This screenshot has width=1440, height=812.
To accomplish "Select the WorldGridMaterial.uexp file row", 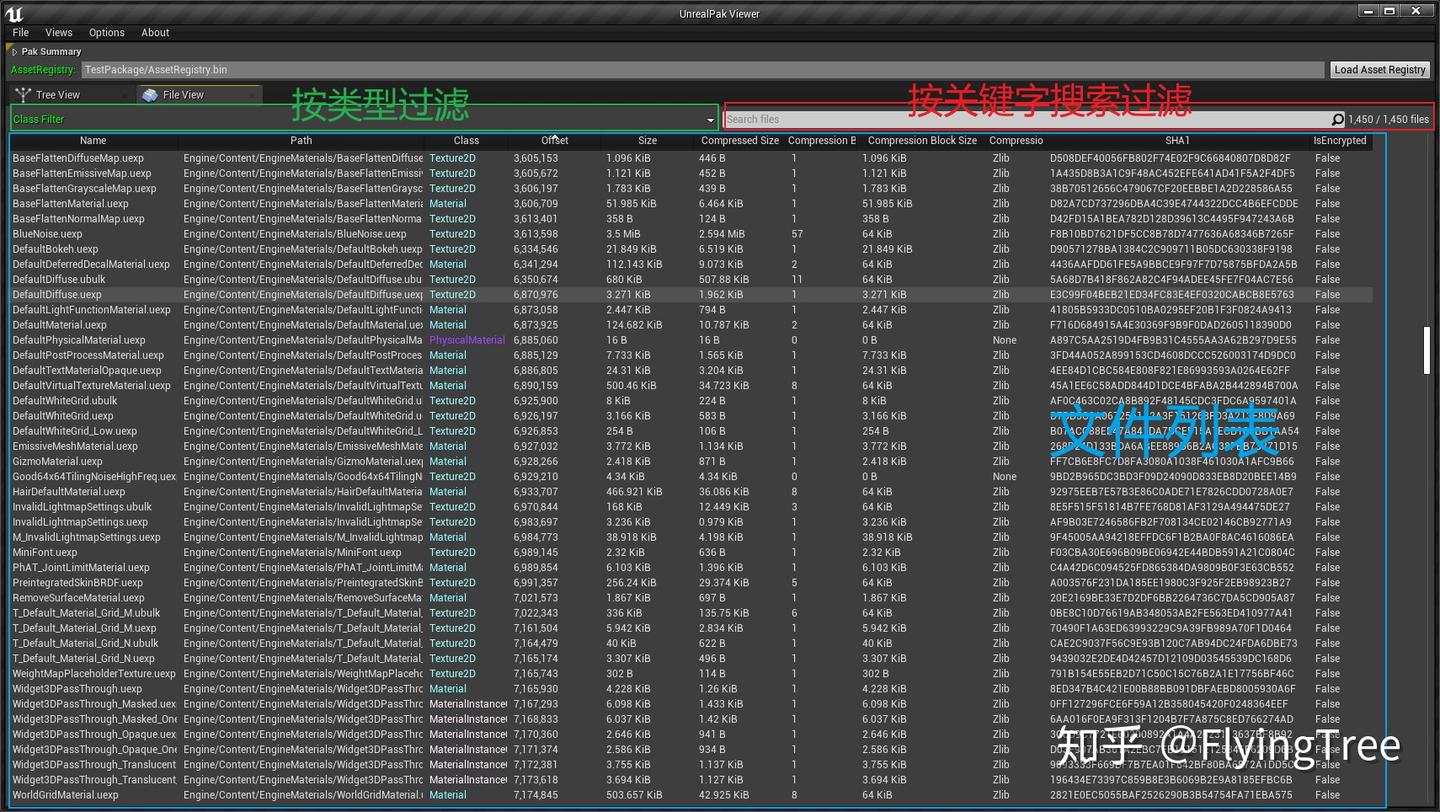I will 90,795.
